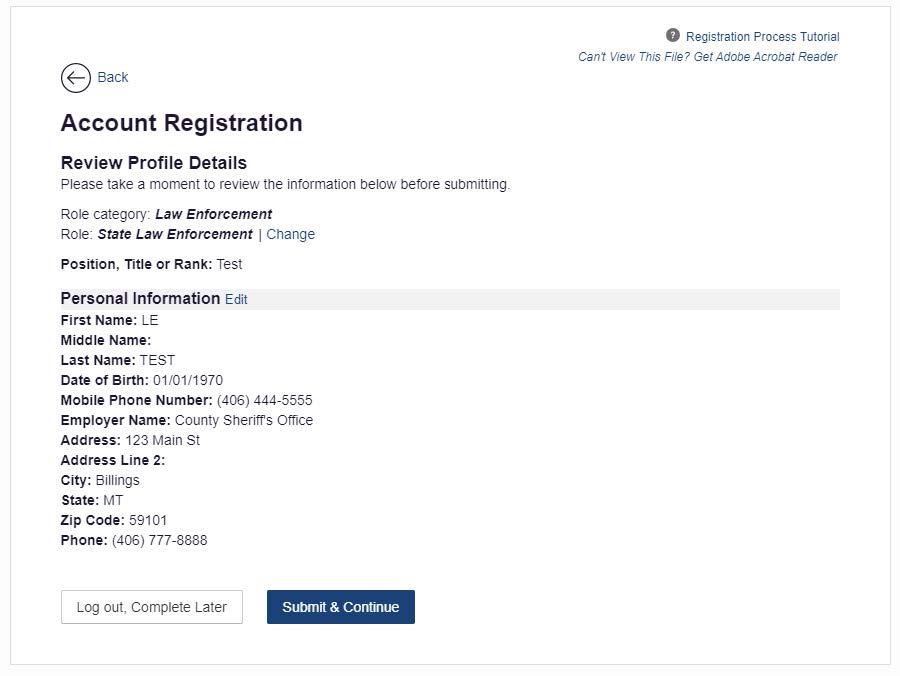Open the Get Adobe Acrobat Reader link

tap(708, 57)
